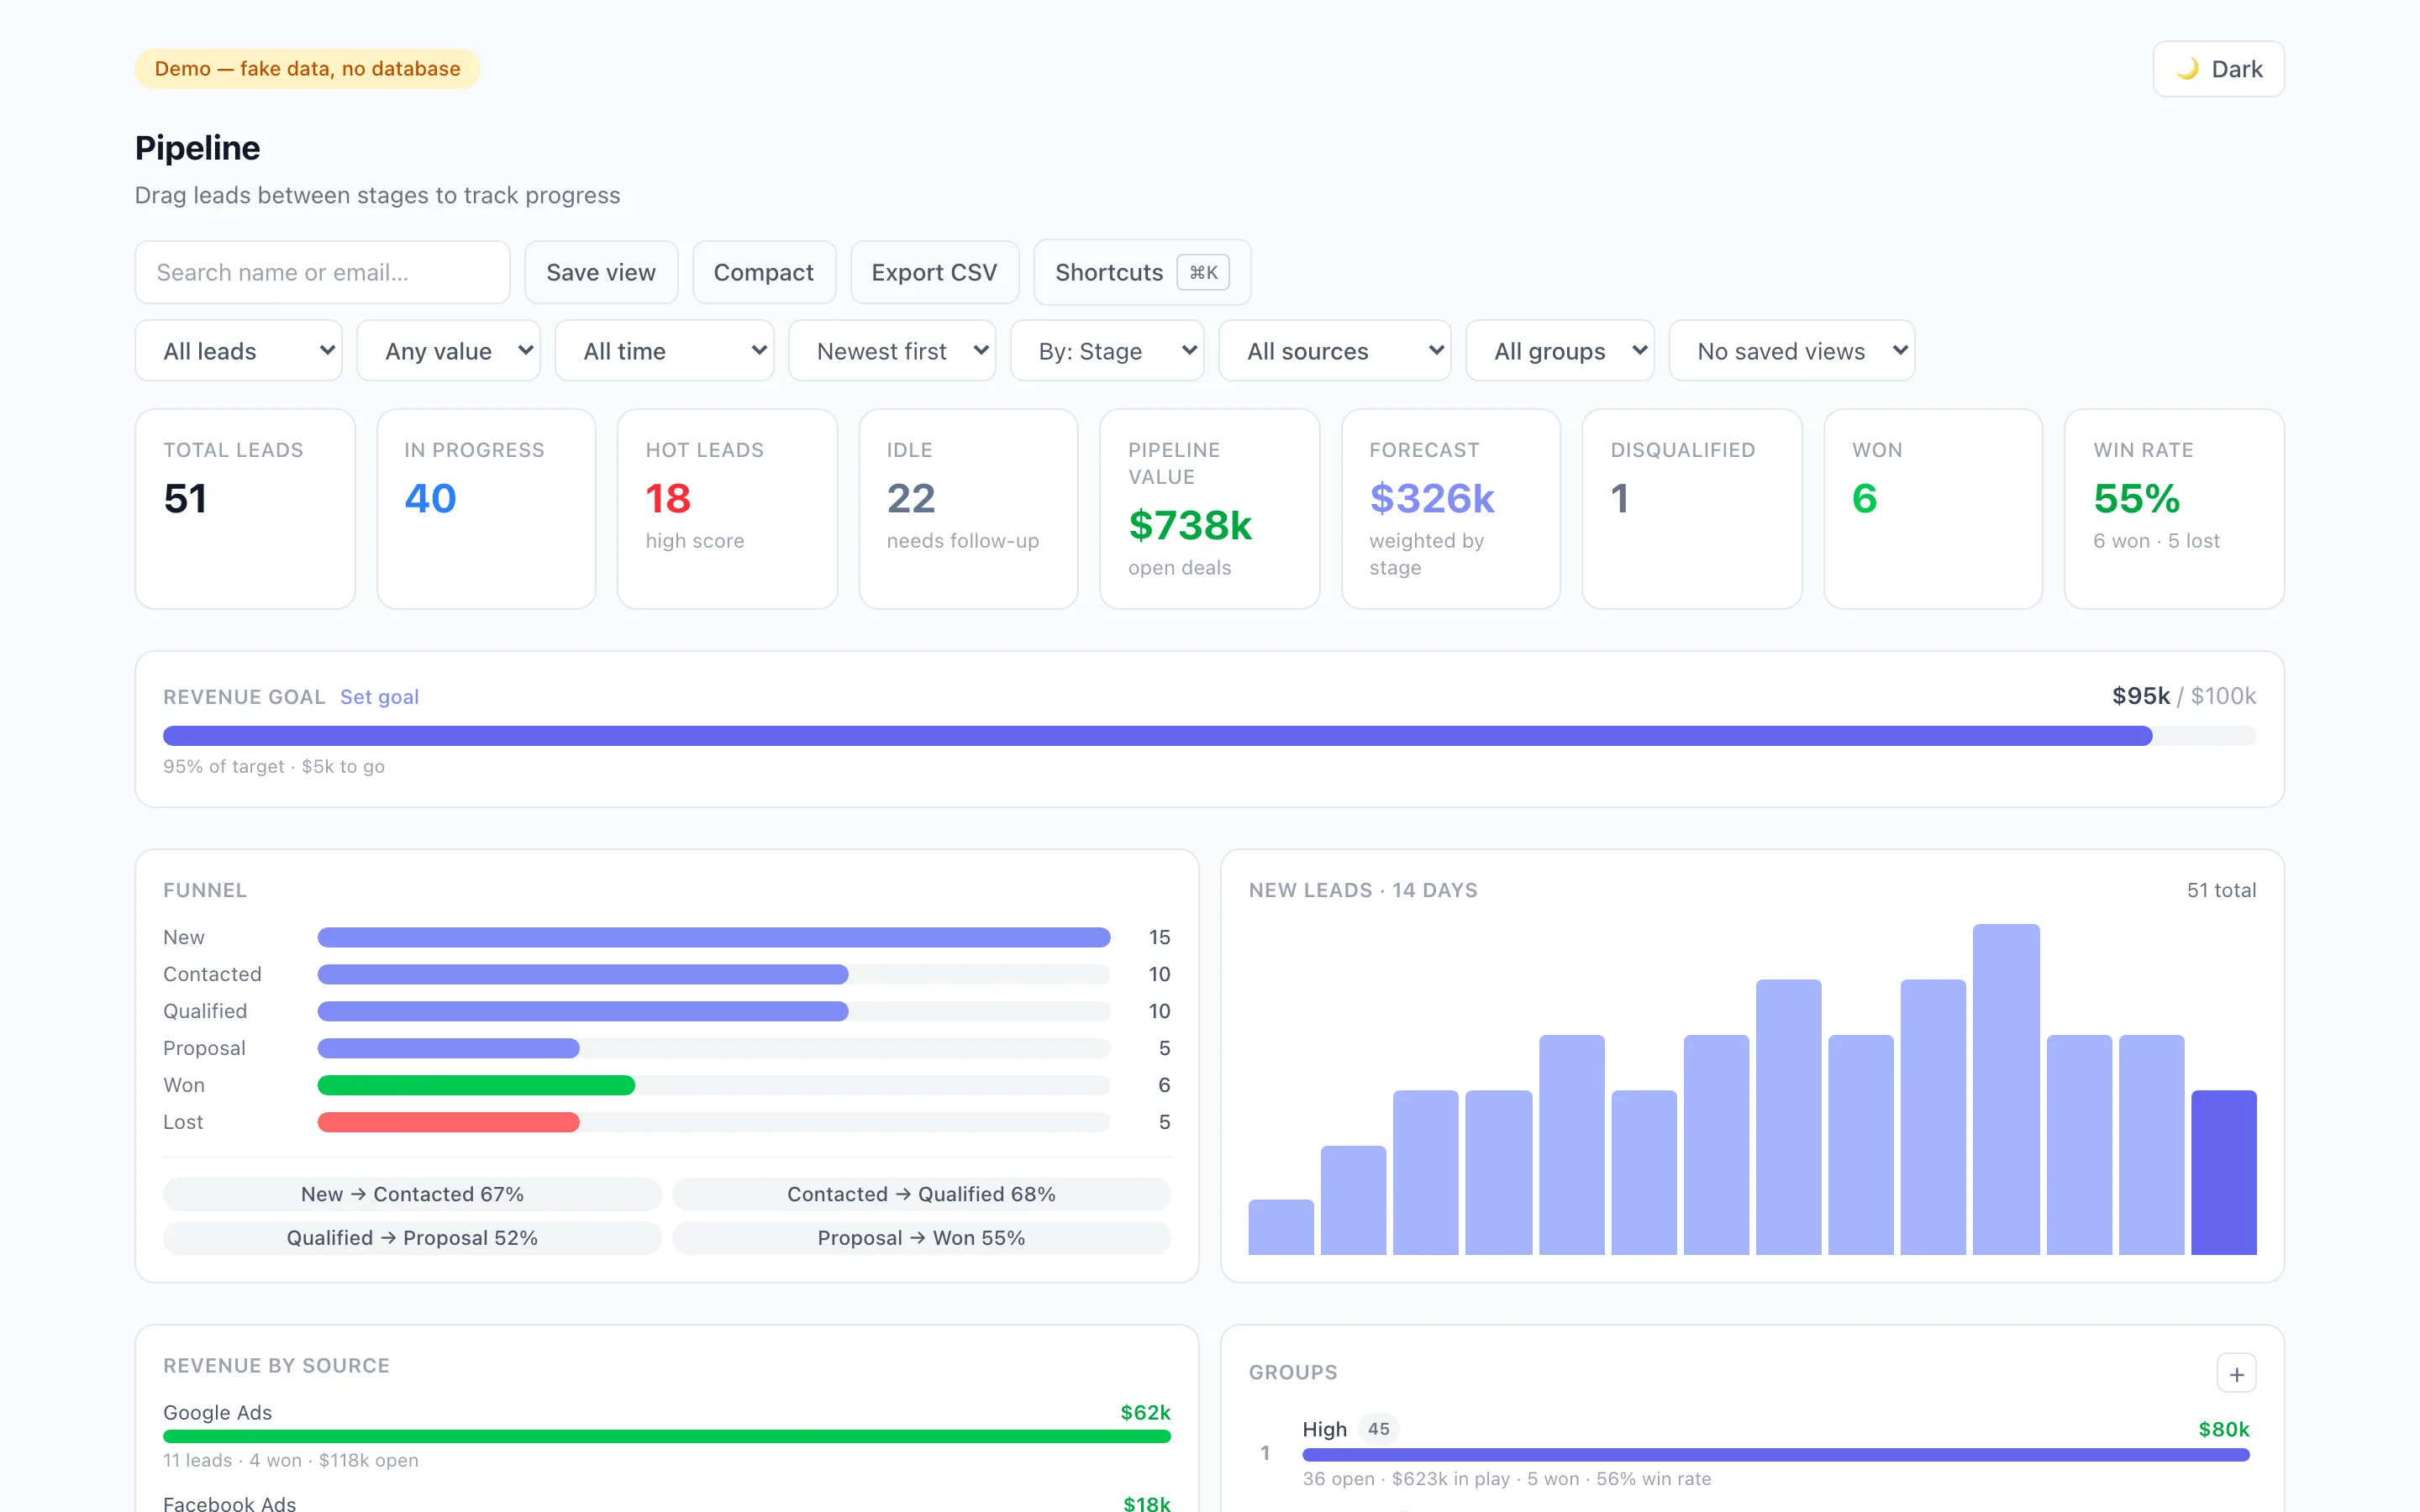The height and width of the screenshot is (1512, 2420).
Task: Click the Google Ads revenue row
Action: pyautogui.click(x=667, y=1435)
